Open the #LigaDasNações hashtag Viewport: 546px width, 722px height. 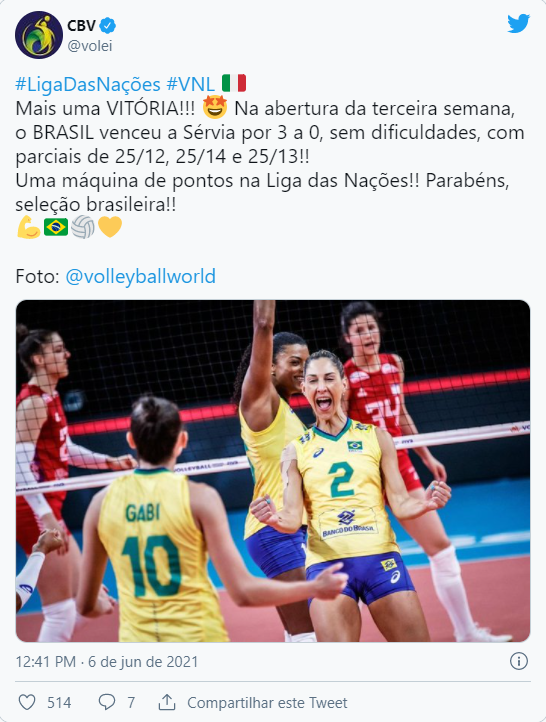pyautogui.click(x=88, y=84)
